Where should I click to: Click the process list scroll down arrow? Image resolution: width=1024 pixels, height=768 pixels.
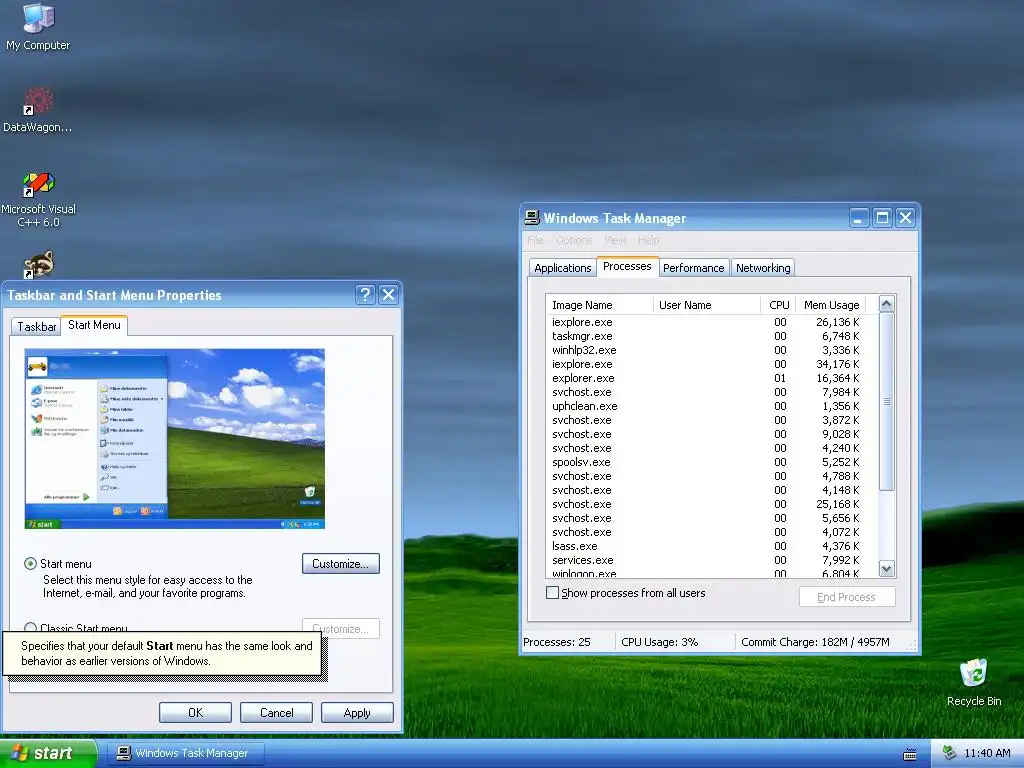point(886,569)
